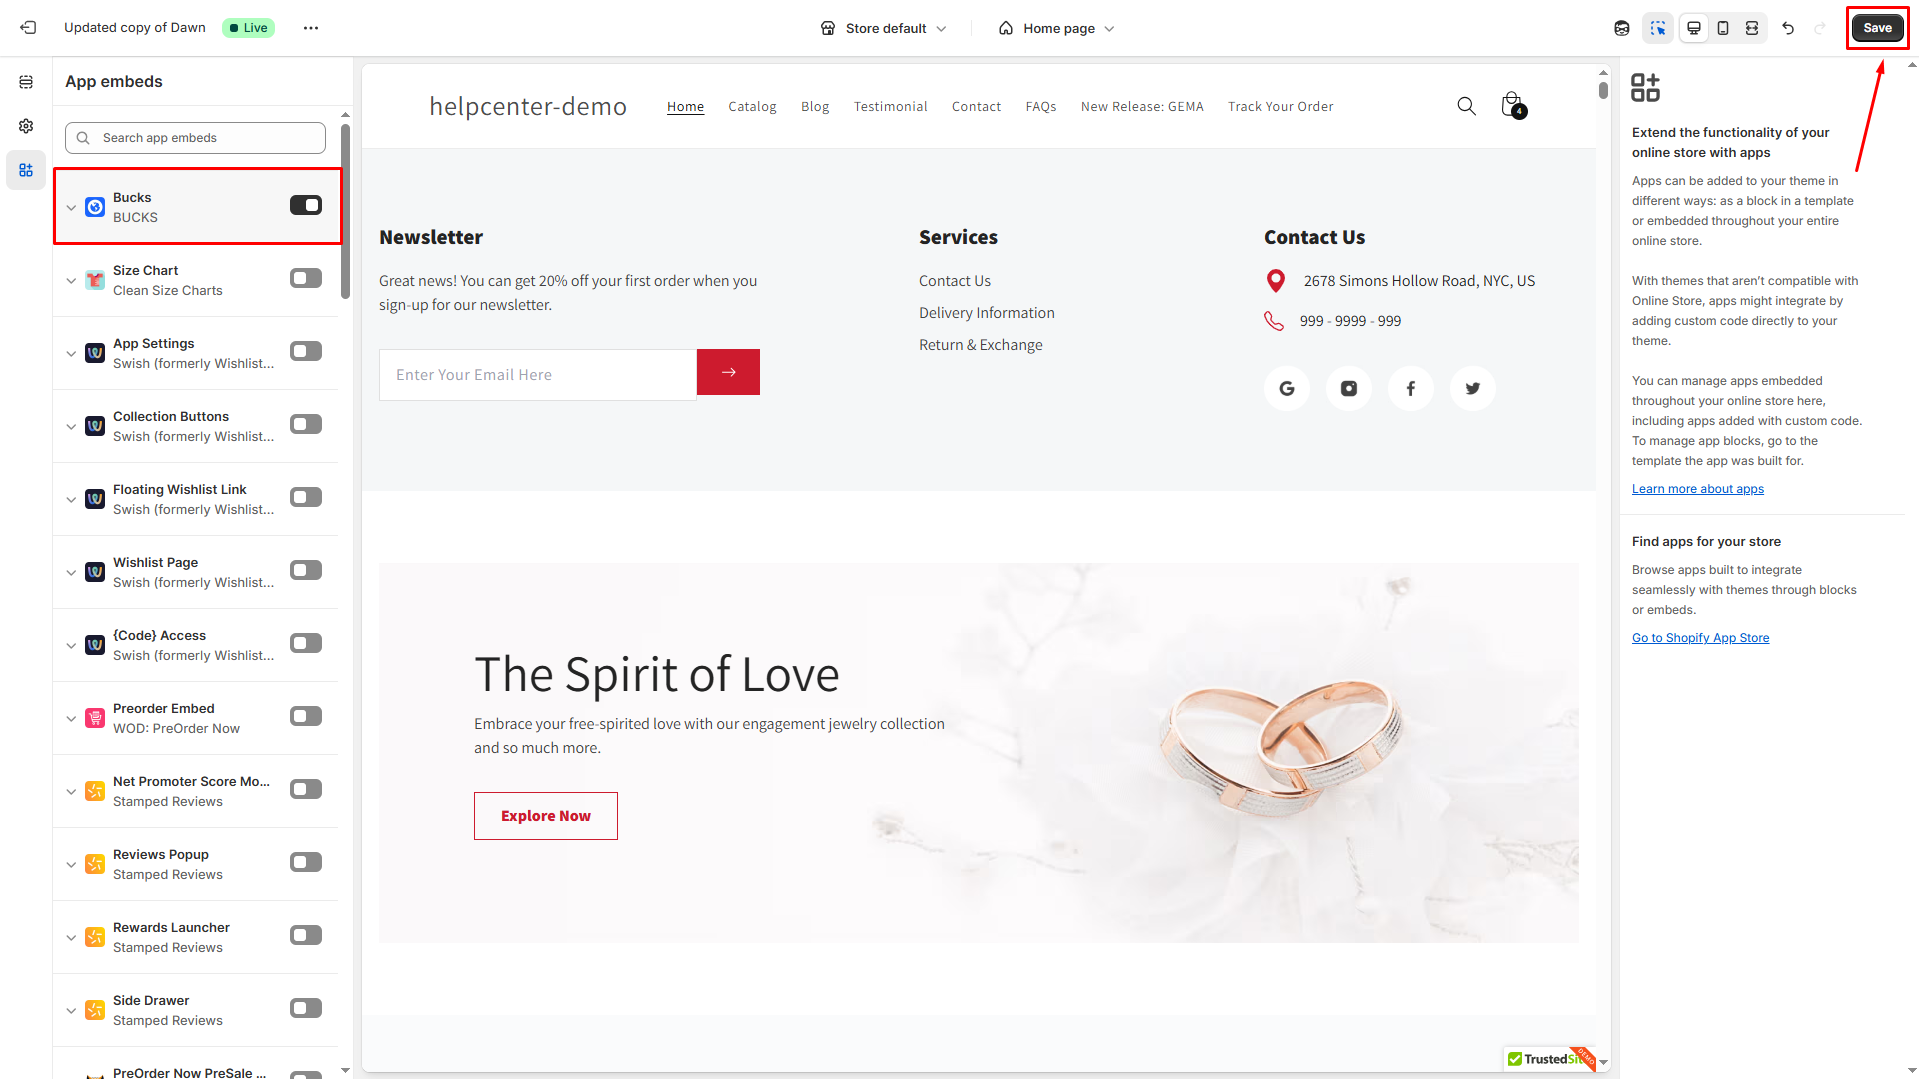This screenshot has width=1919, height=1079.
Task: Turn on Preorder Embed toggle
Action: point(306,716)
